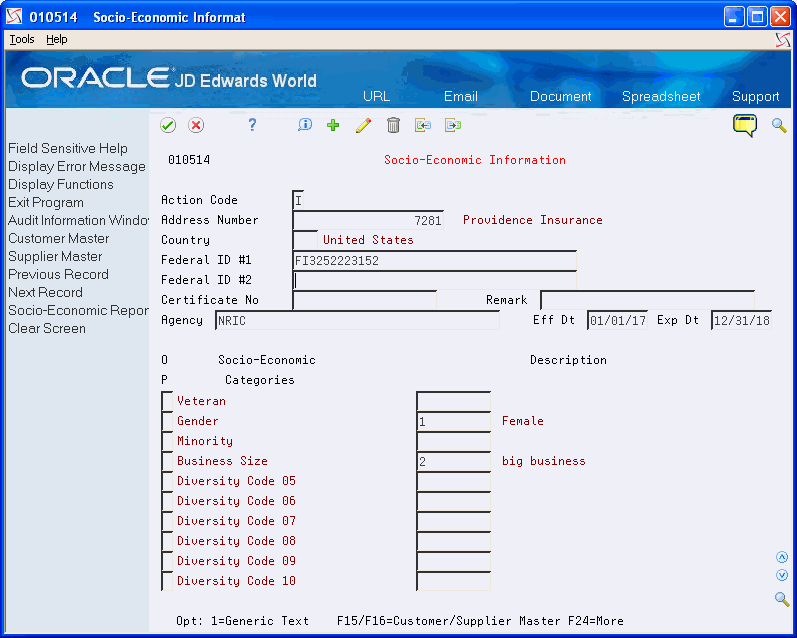Open the Help menu
Viewport: 797px width, 638px height.
tap(56, 39)
